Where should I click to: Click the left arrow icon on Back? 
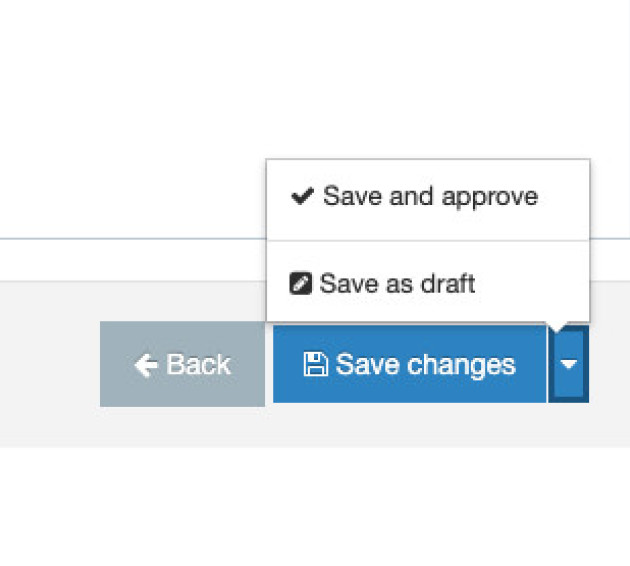coord(146,366)
